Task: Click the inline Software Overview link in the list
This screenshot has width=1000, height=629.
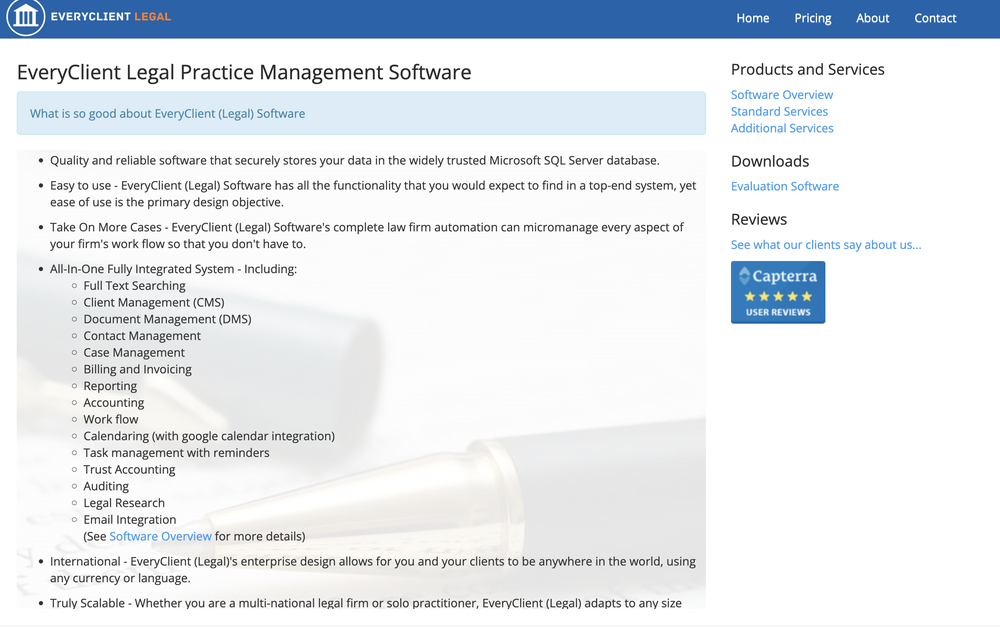Action: pyautogui.click(x=160, y=536)
